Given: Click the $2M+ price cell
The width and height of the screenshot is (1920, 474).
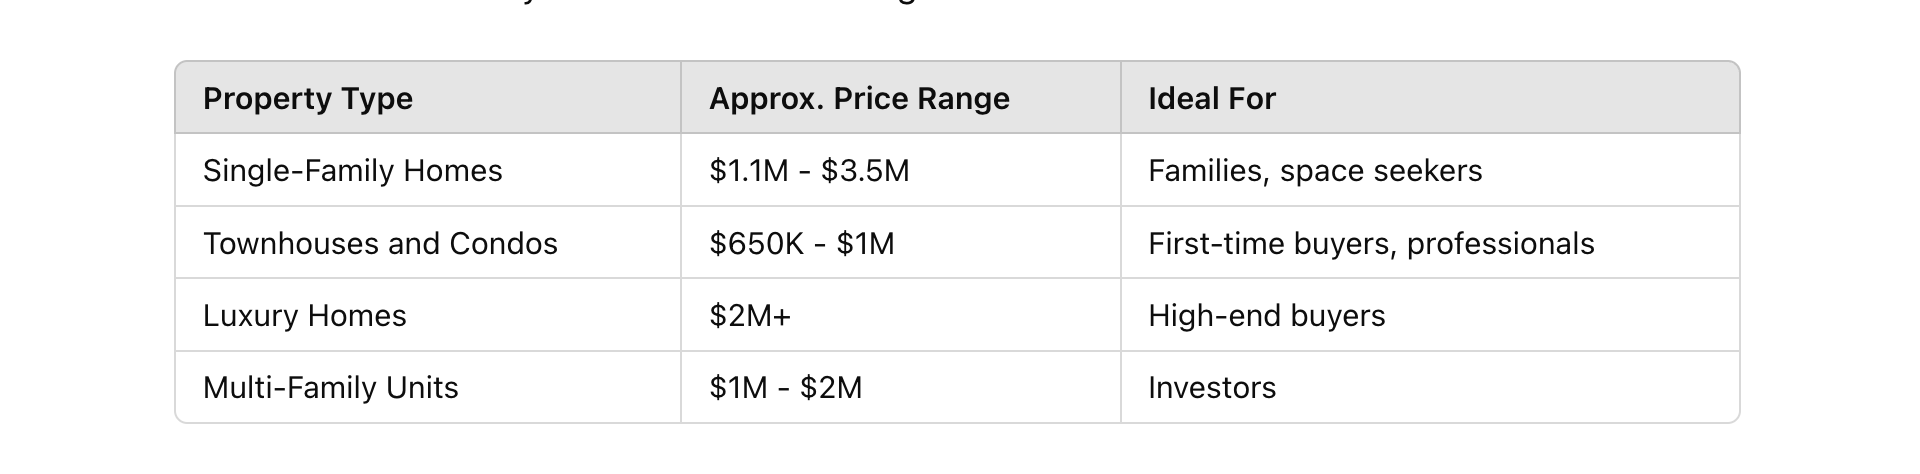Looking at the screenshot, I should click(901, 315).
